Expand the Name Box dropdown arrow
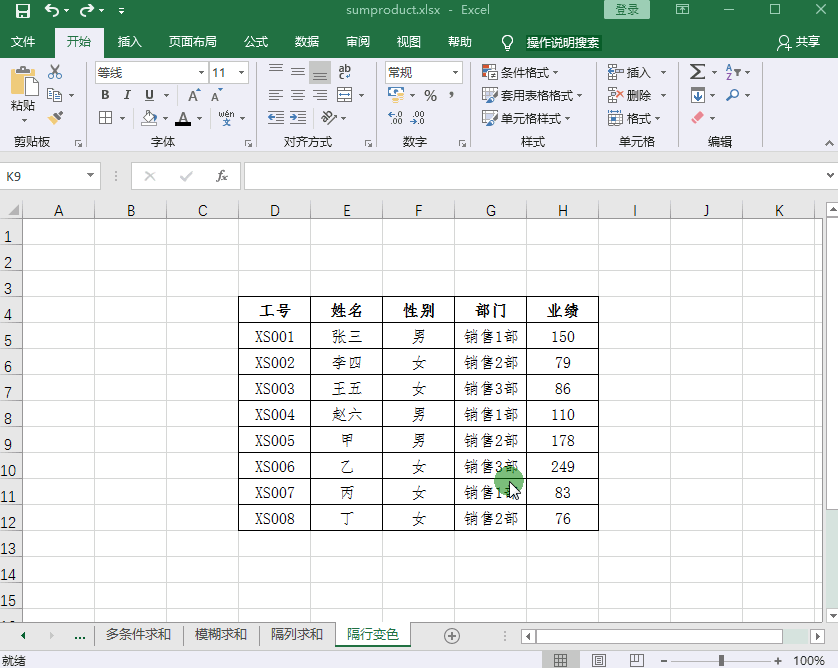 coord(90,175)
